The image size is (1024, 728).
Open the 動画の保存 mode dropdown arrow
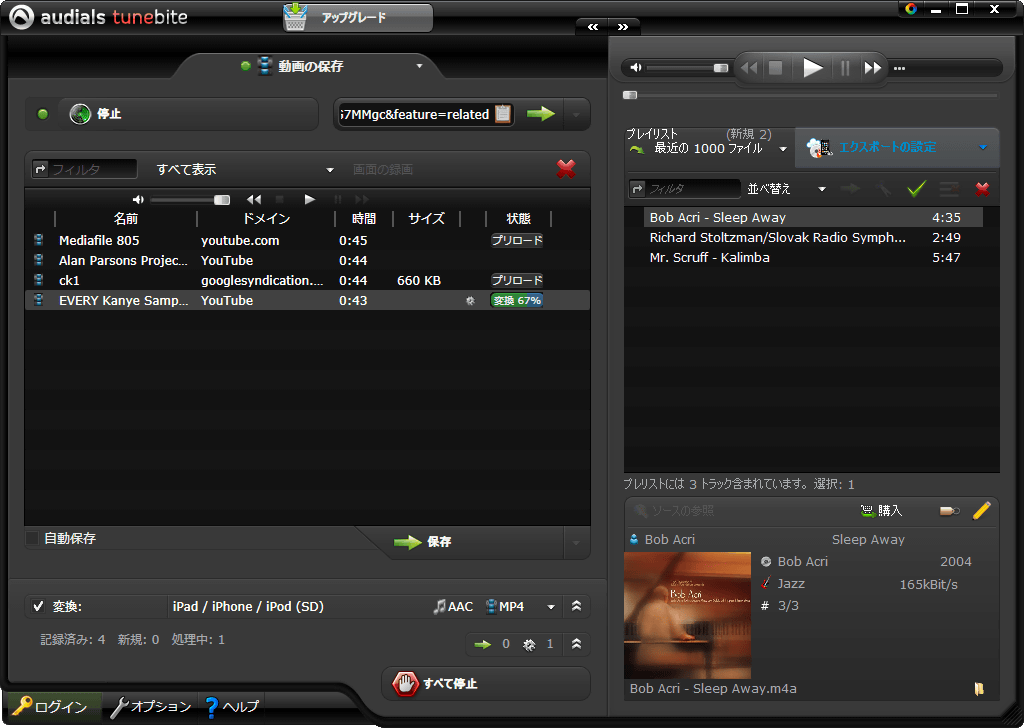[x=419, y=66]
